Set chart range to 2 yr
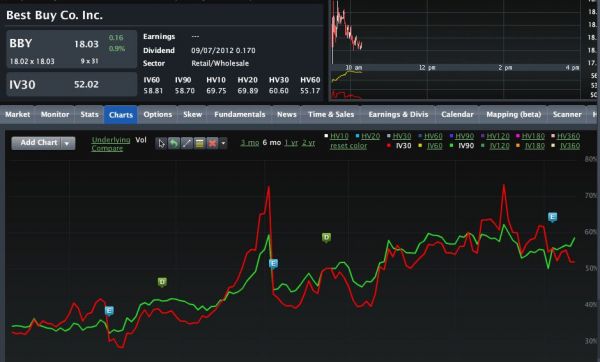 (308, 143)
